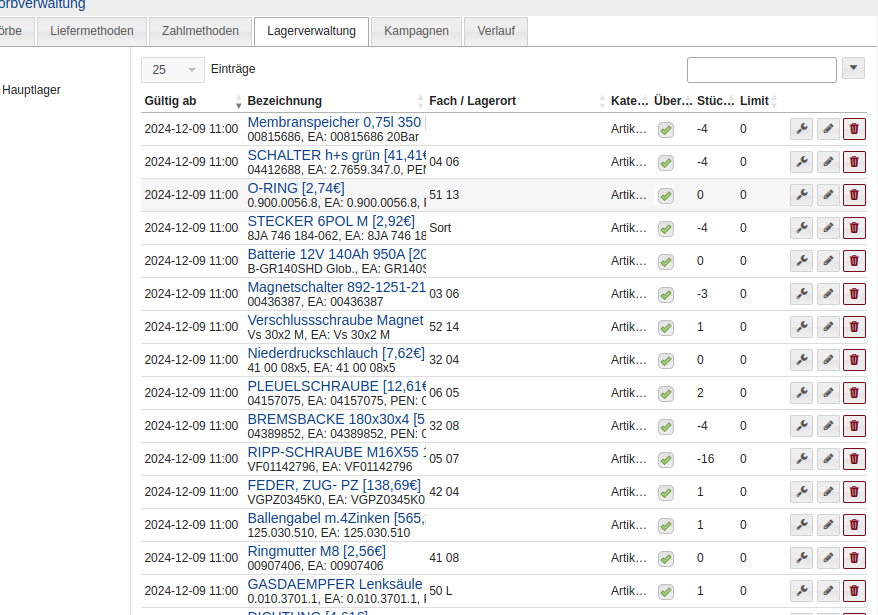Open the Niederdruckschlauch article link
This screenshot has width=878, height=615.
tap(328, 353)
